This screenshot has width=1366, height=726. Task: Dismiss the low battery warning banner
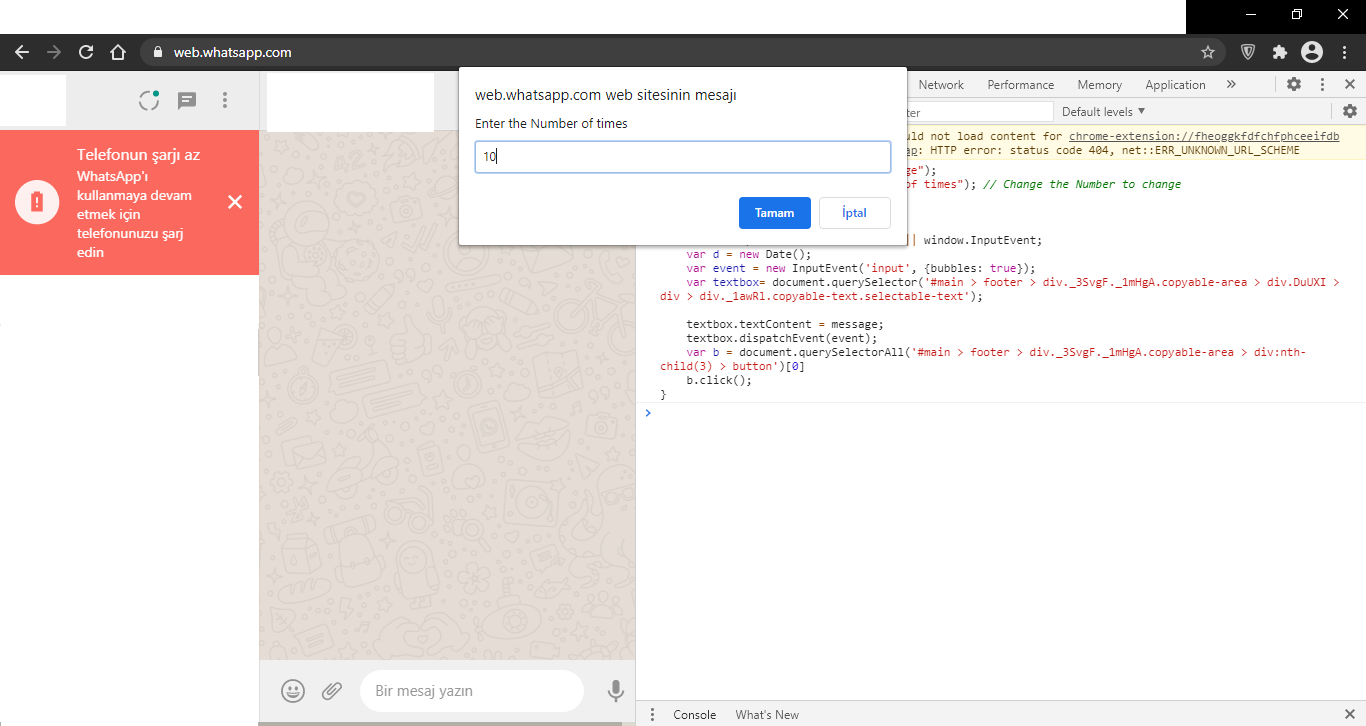(x=235, y=202)
